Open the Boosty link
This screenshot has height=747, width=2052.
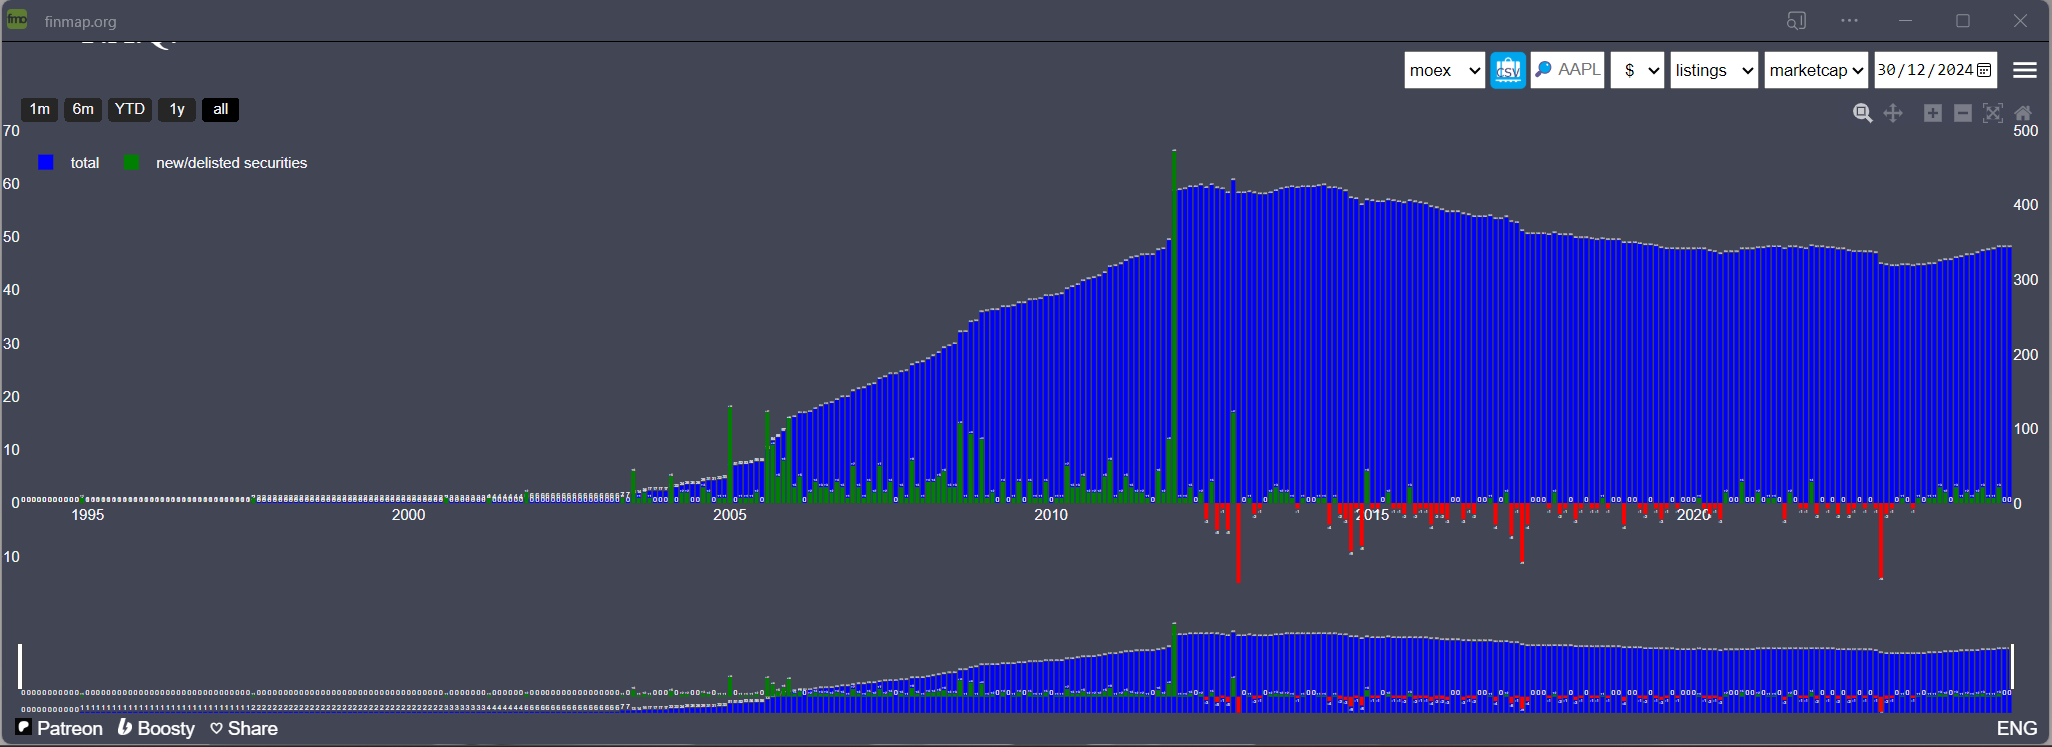(156, 728)
